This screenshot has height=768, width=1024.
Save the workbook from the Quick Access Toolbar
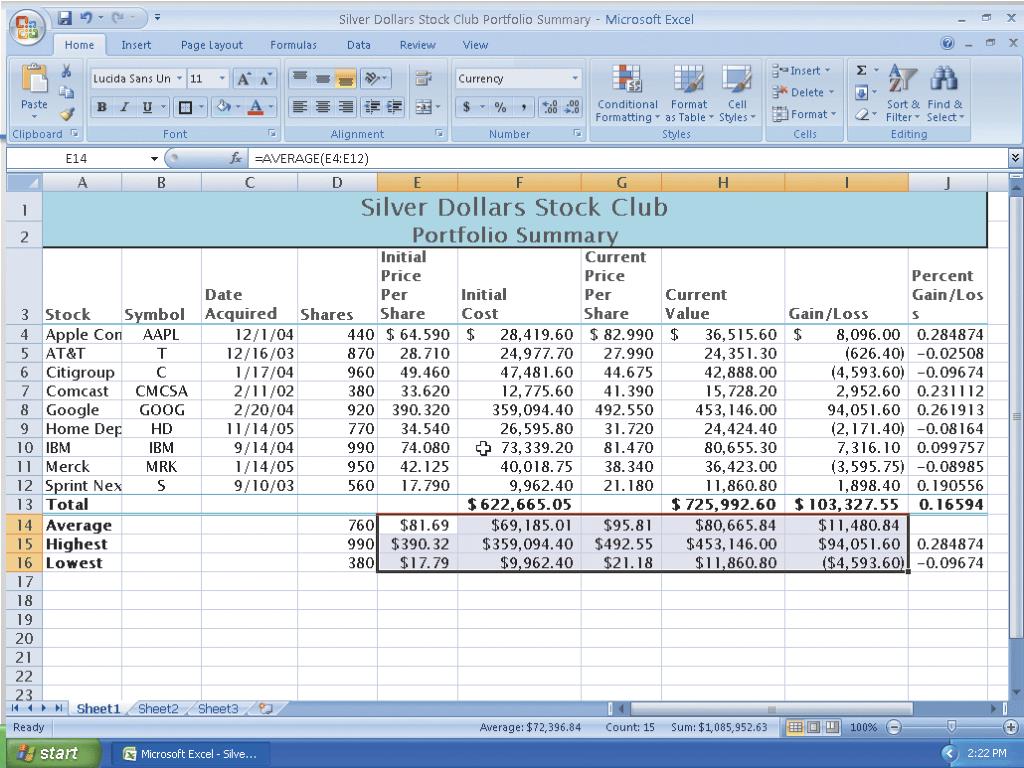(x=65, y=18)
